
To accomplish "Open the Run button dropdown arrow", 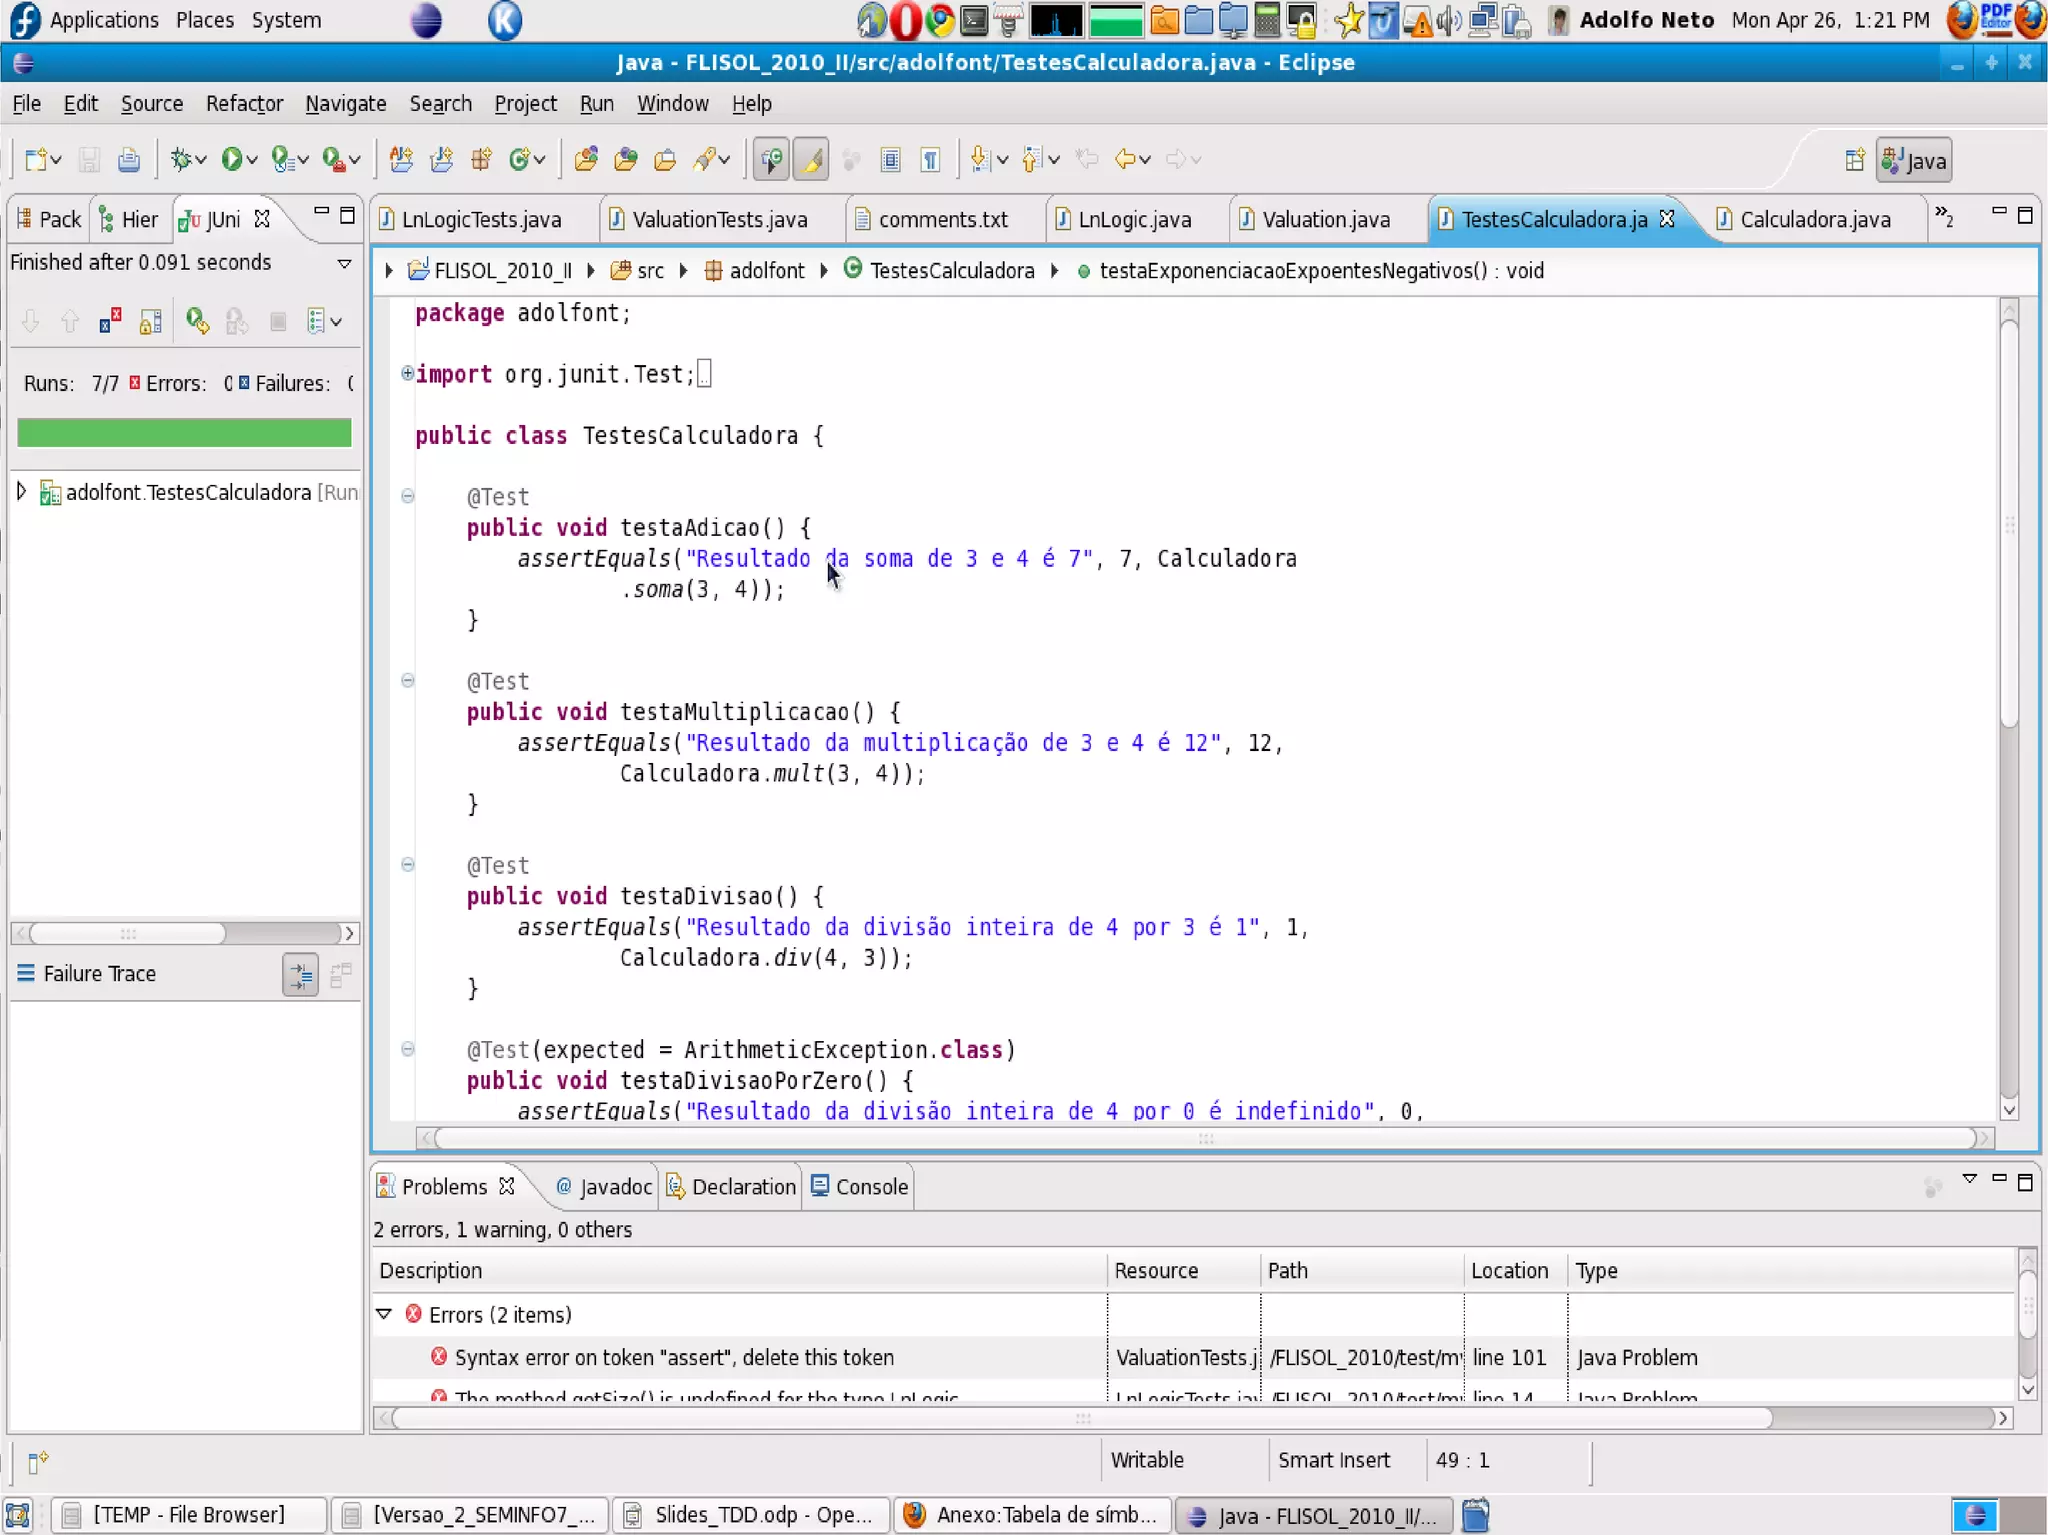I will (x=253, y=160).
